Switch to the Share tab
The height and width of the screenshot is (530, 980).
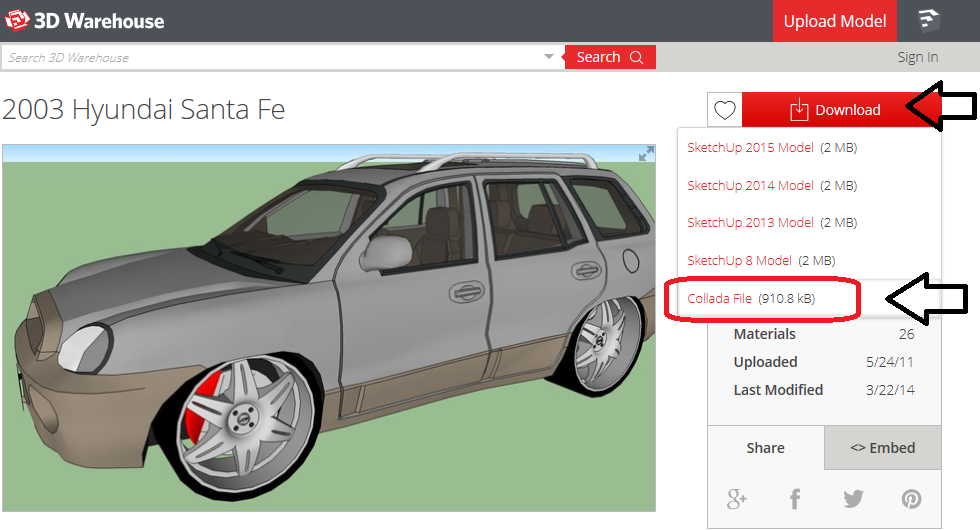(765, 448)
